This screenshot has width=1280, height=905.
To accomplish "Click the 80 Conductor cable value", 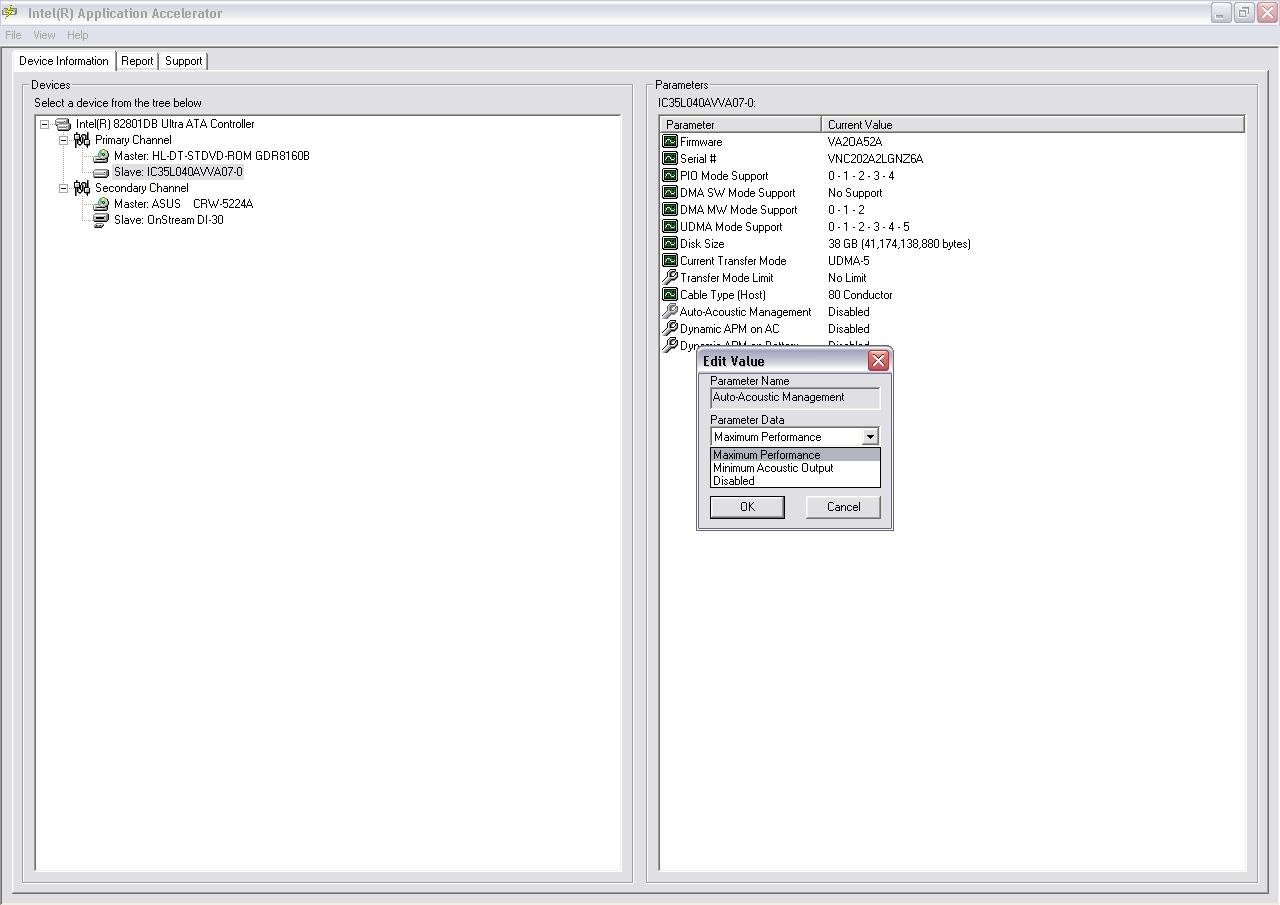I will point(860,295).
